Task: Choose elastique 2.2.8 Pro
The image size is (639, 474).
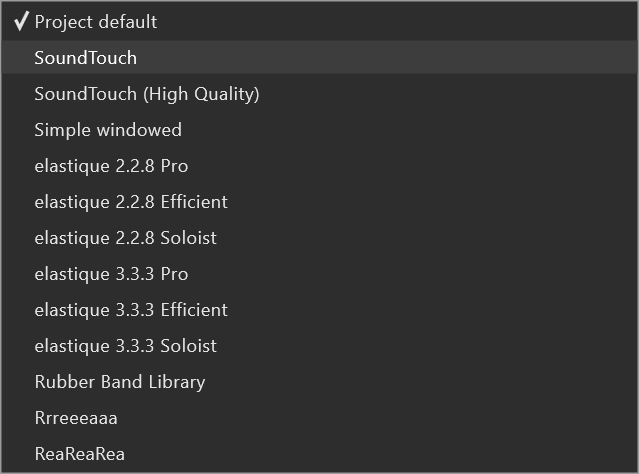Action: tap(320, 166)
